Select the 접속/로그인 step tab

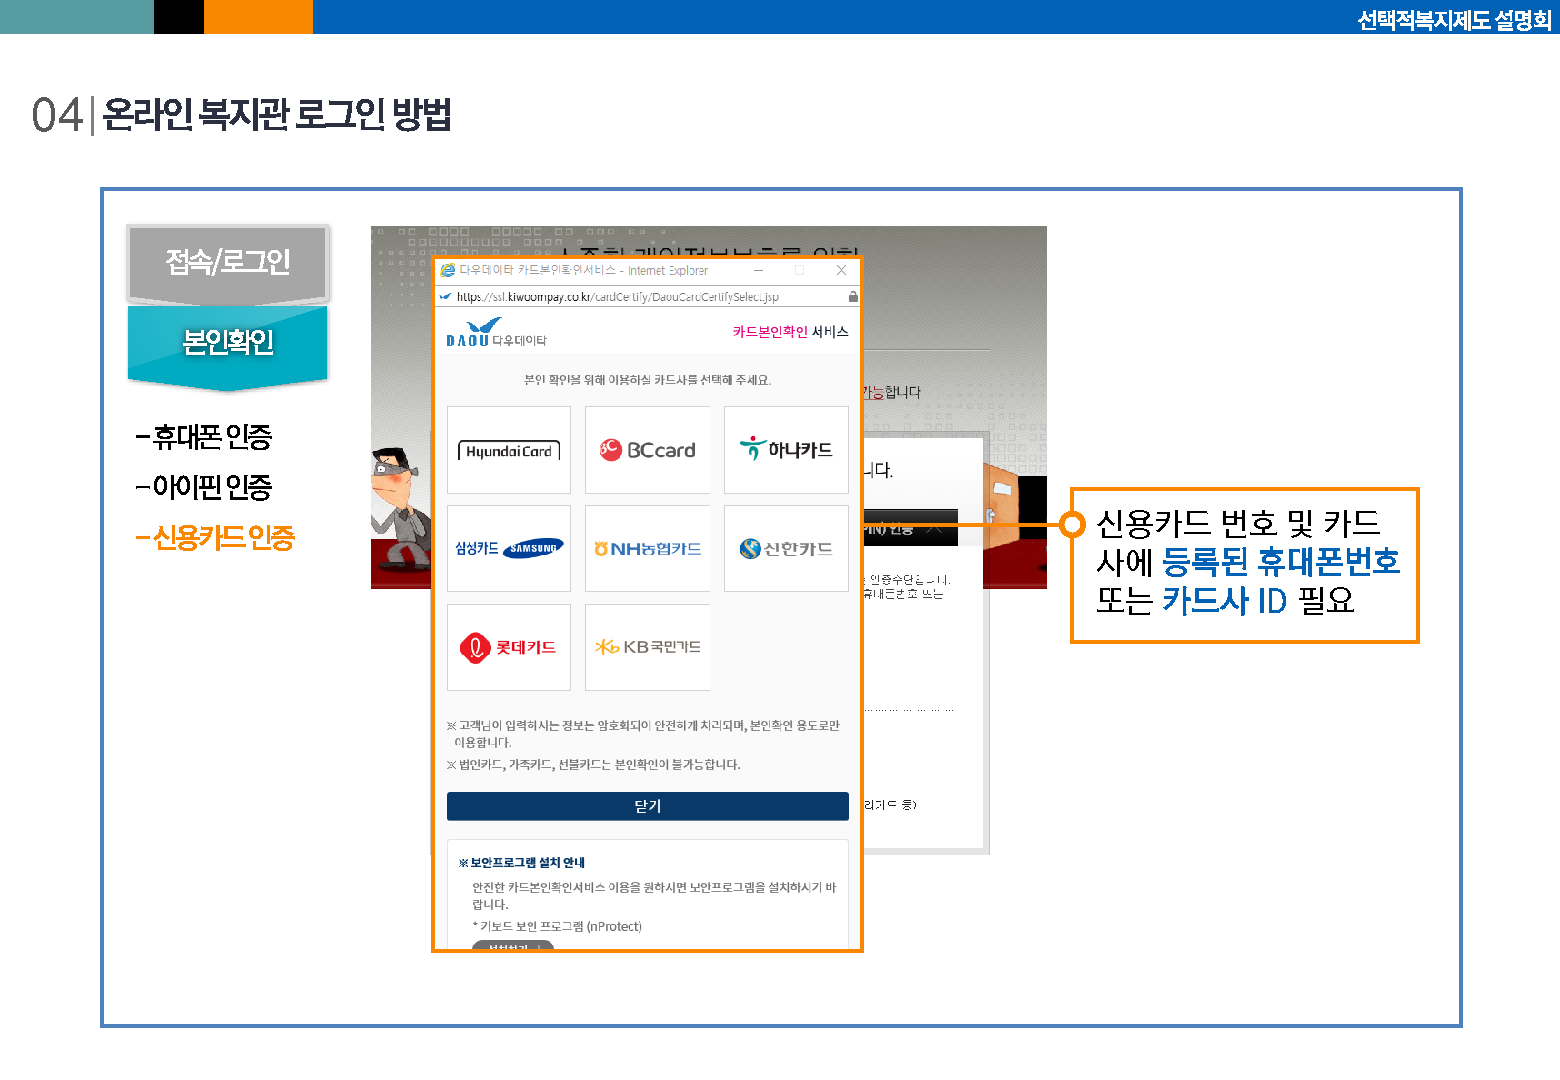[x=228, y=263]
